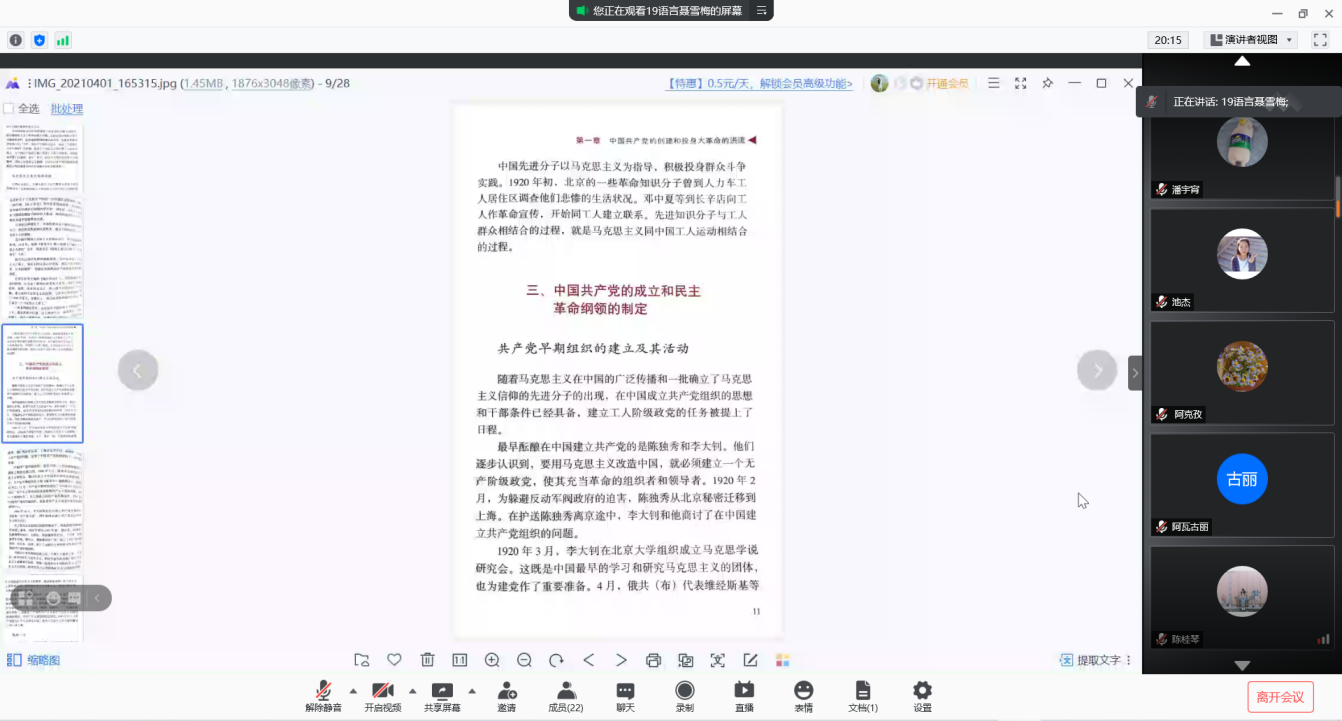Open meeting 设置 settings

922,696
